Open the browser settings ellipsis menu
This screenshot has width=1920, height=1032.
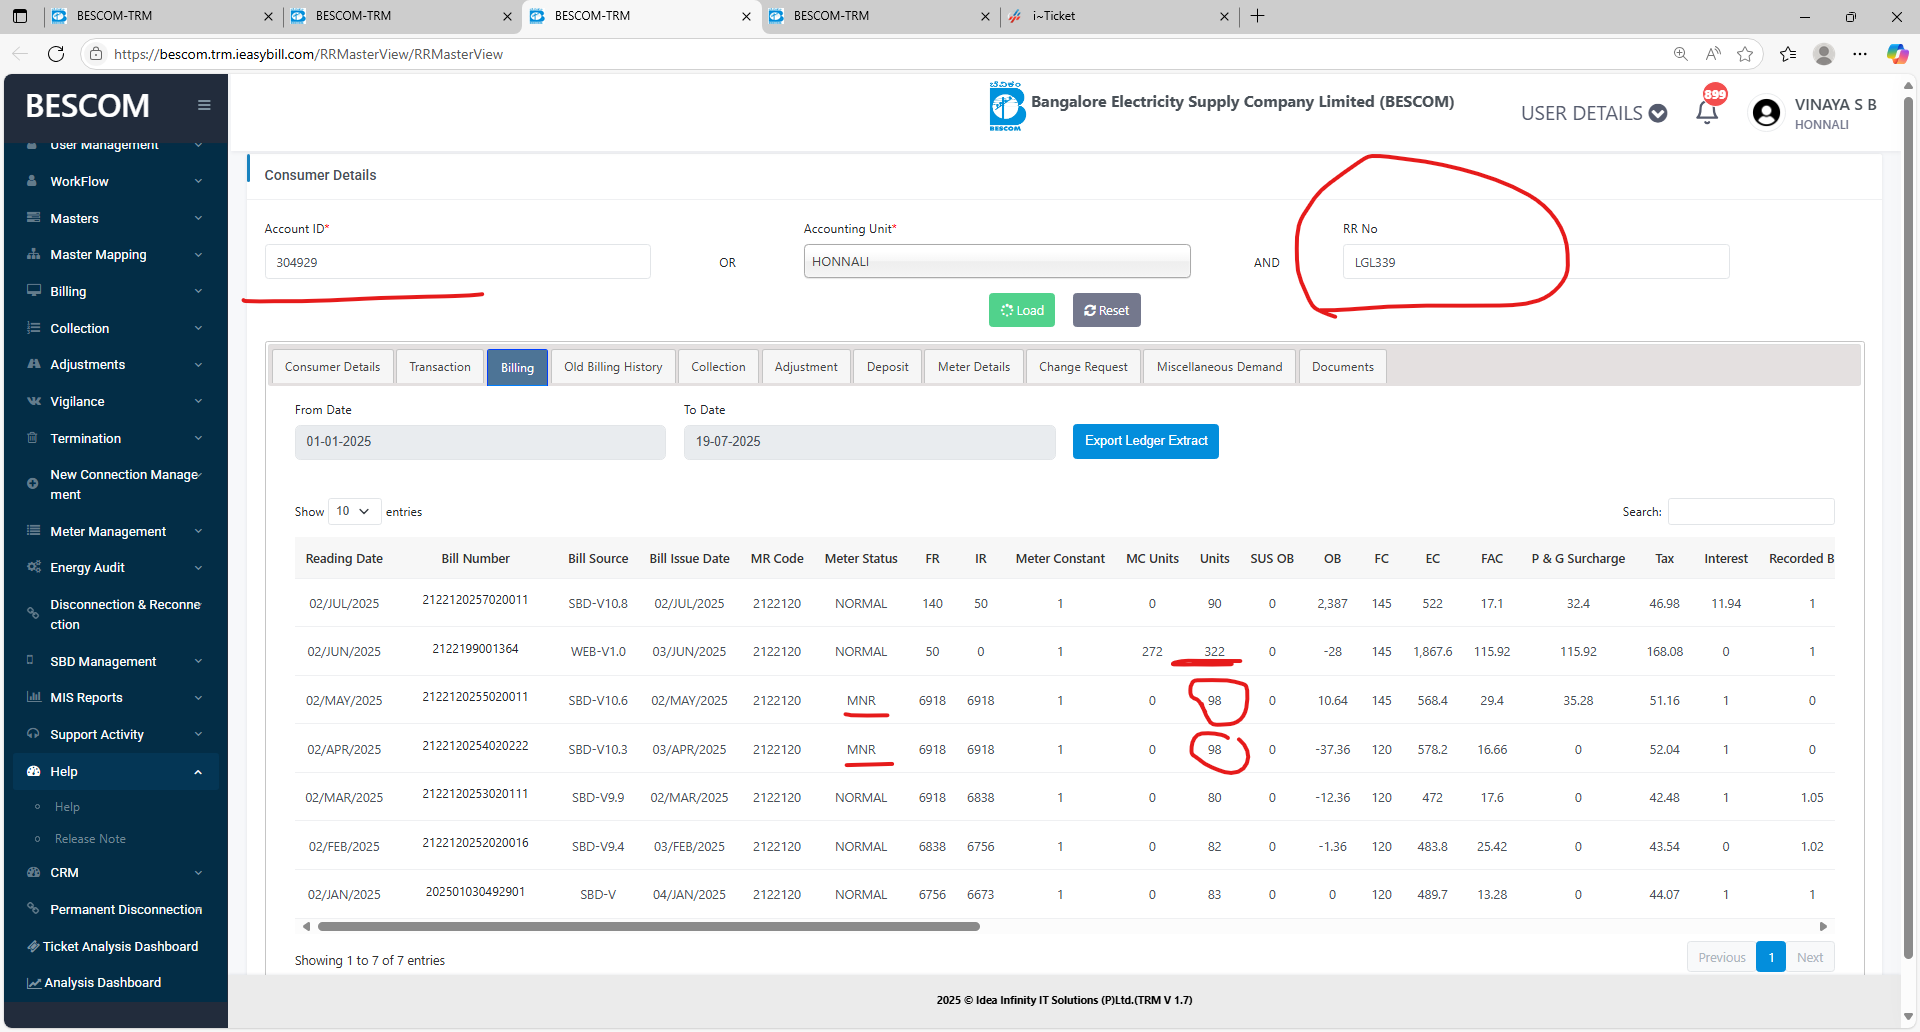[x=1860, y=54]
